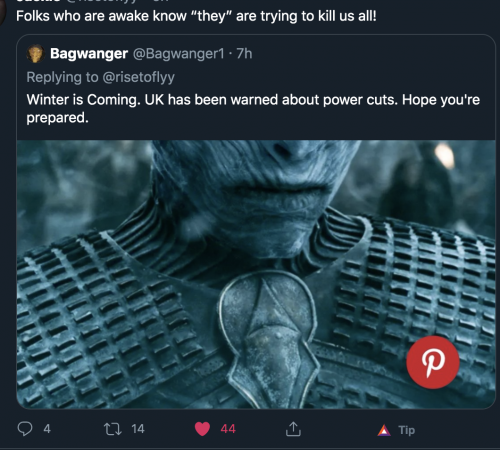Click the "Folks who are awake" tweet text

coord(196,16)
